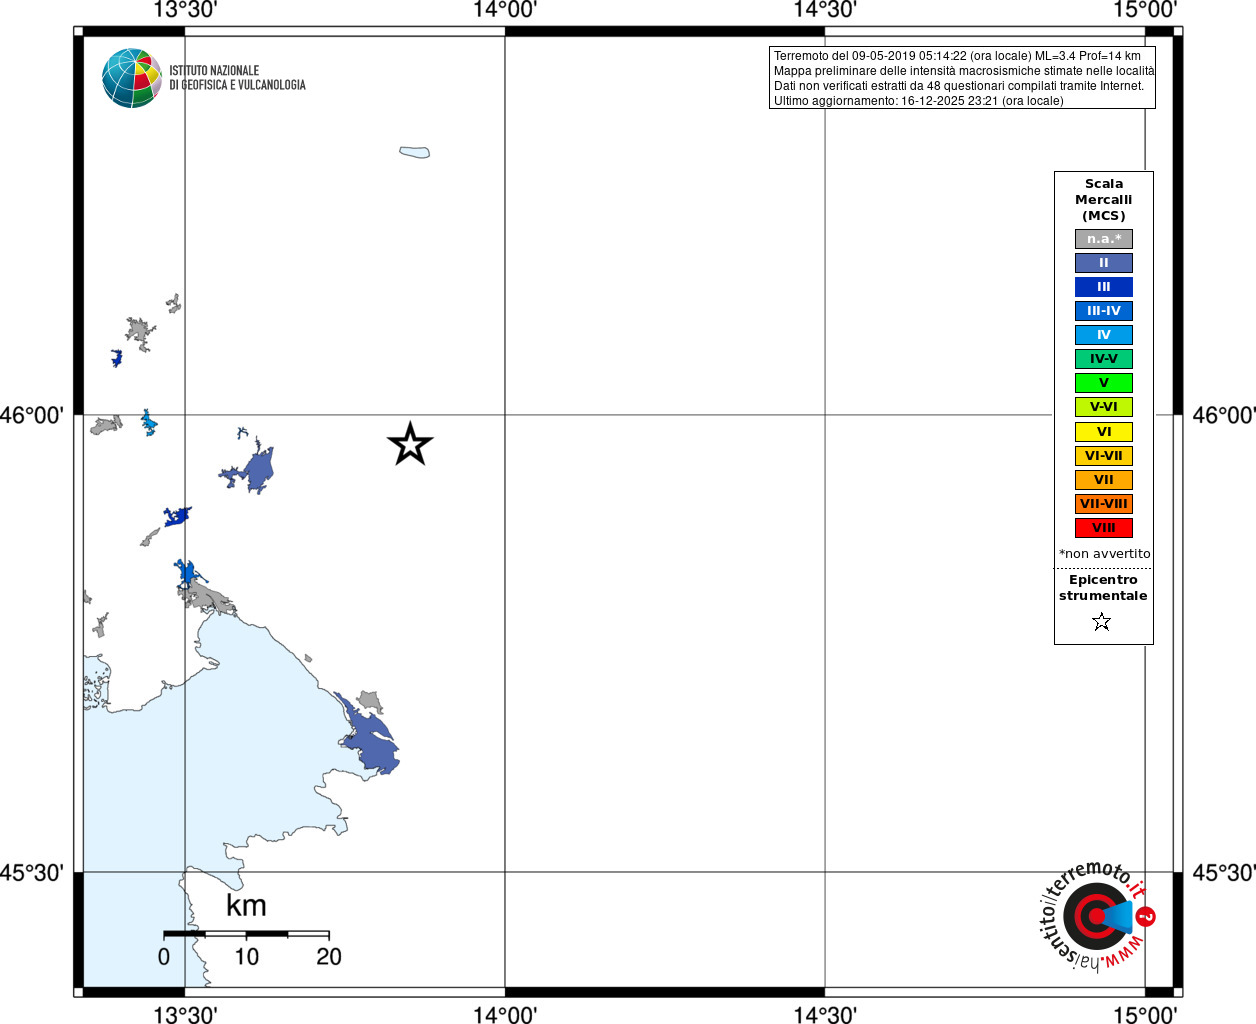Click the 'Ultimo aggiornamento' line

(x=919, y=101)
